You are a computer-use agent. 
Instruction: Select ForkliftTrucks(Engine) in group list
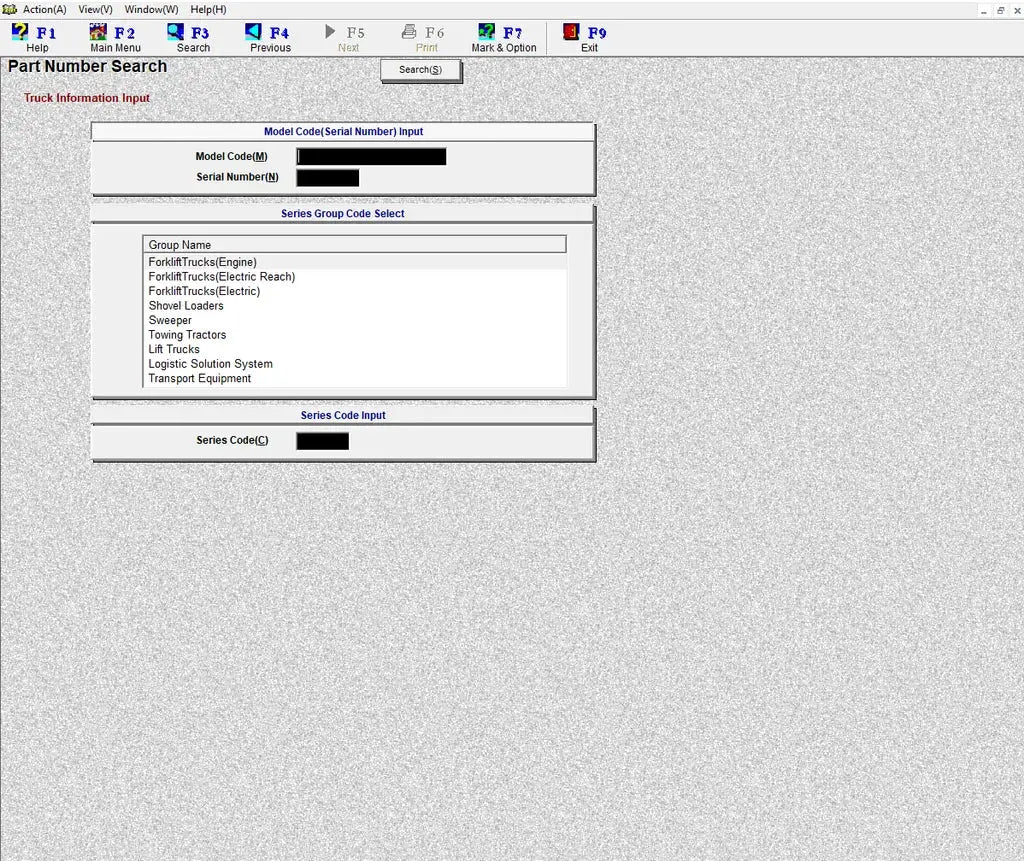[x=203, y=262]
